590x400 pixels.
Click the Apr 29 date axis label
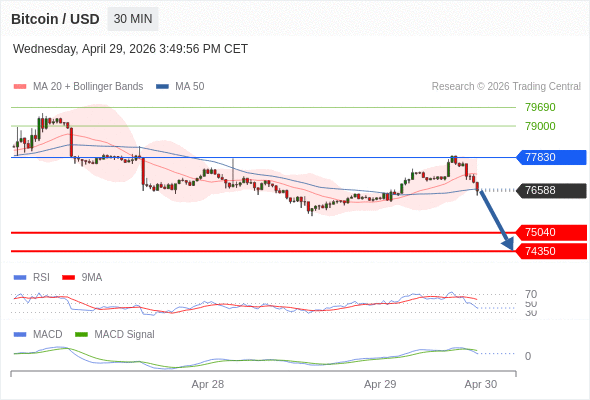pyautogui.click(x=380, y=384)
